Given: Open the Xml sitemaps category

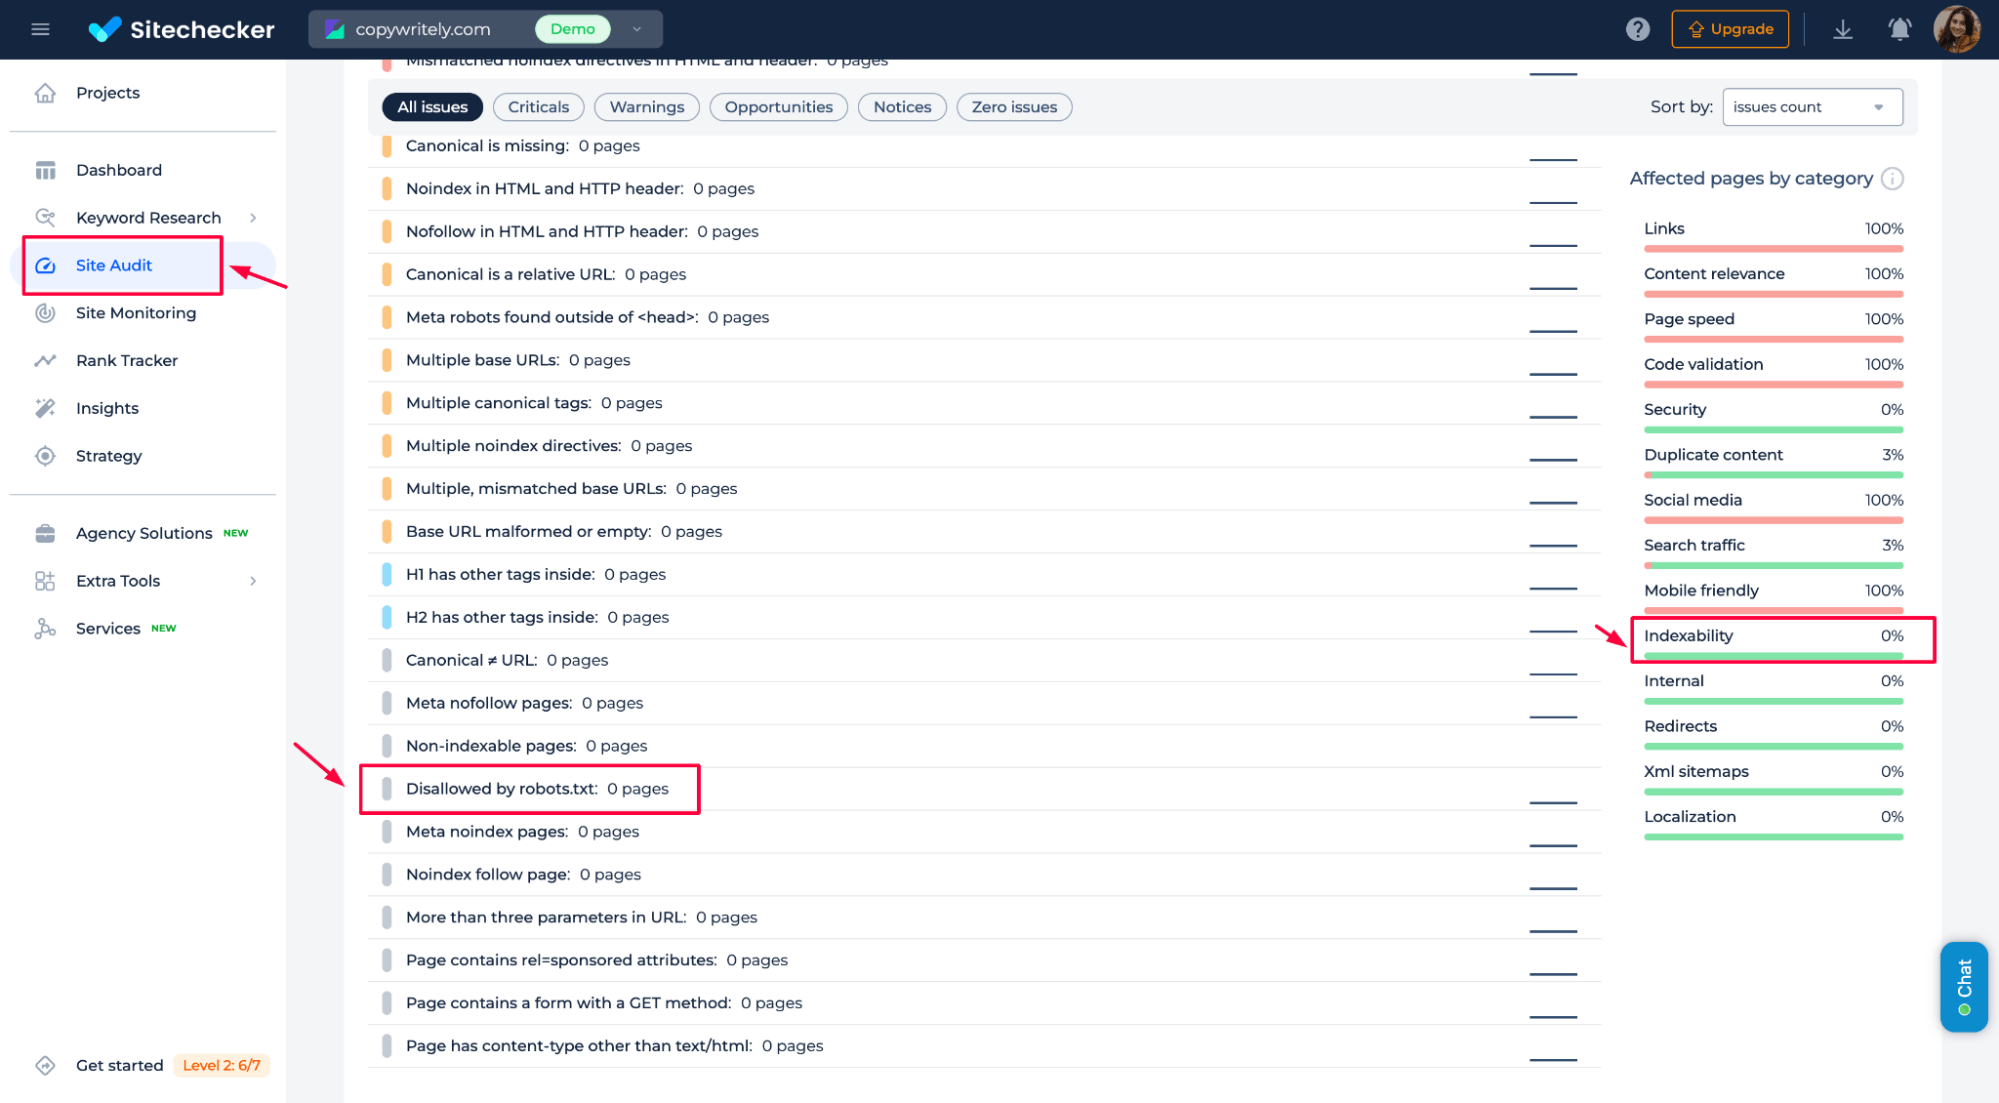Looking at the screenshot, I should (x=1773, y=779).
